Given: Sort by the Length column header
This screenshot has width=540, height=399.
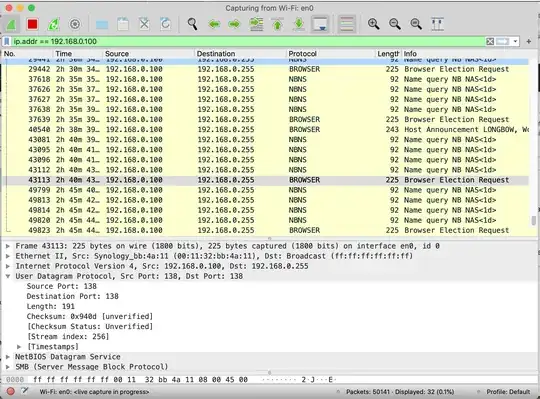Looking at the screenshot, I should (388, 54).
